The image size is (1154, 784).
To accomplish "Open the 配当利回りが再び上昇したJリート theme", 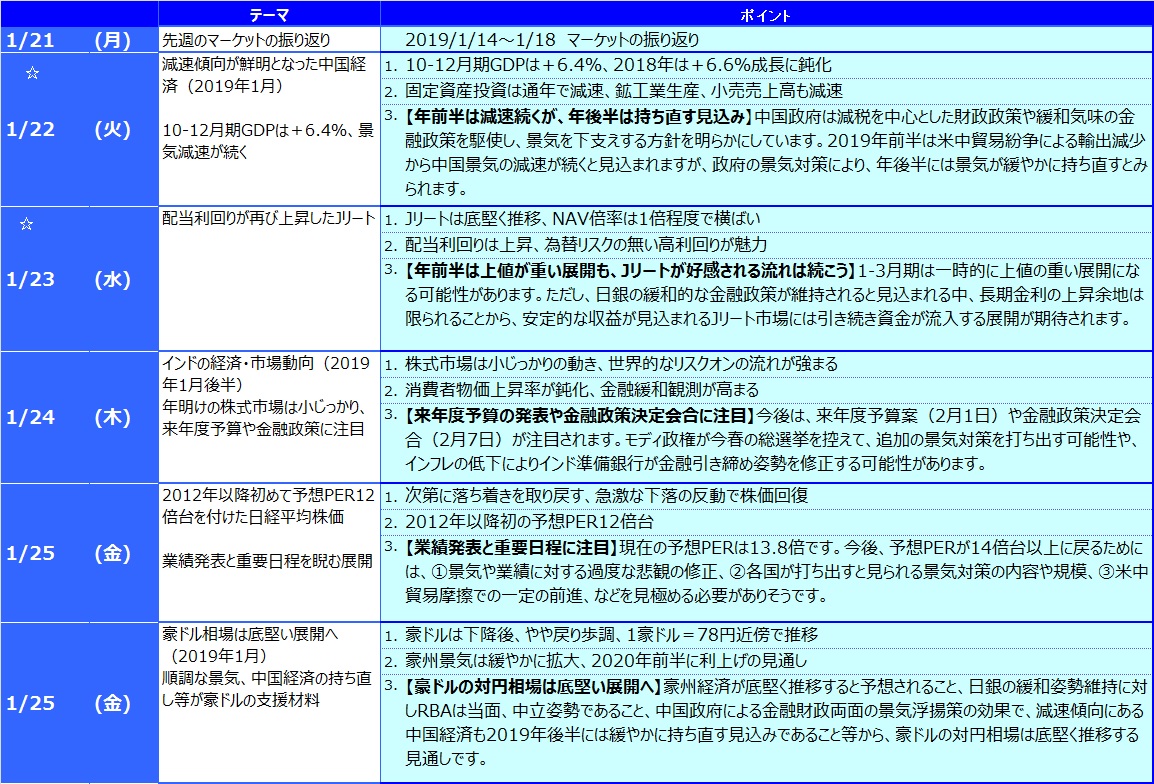I will click(268, 217).
